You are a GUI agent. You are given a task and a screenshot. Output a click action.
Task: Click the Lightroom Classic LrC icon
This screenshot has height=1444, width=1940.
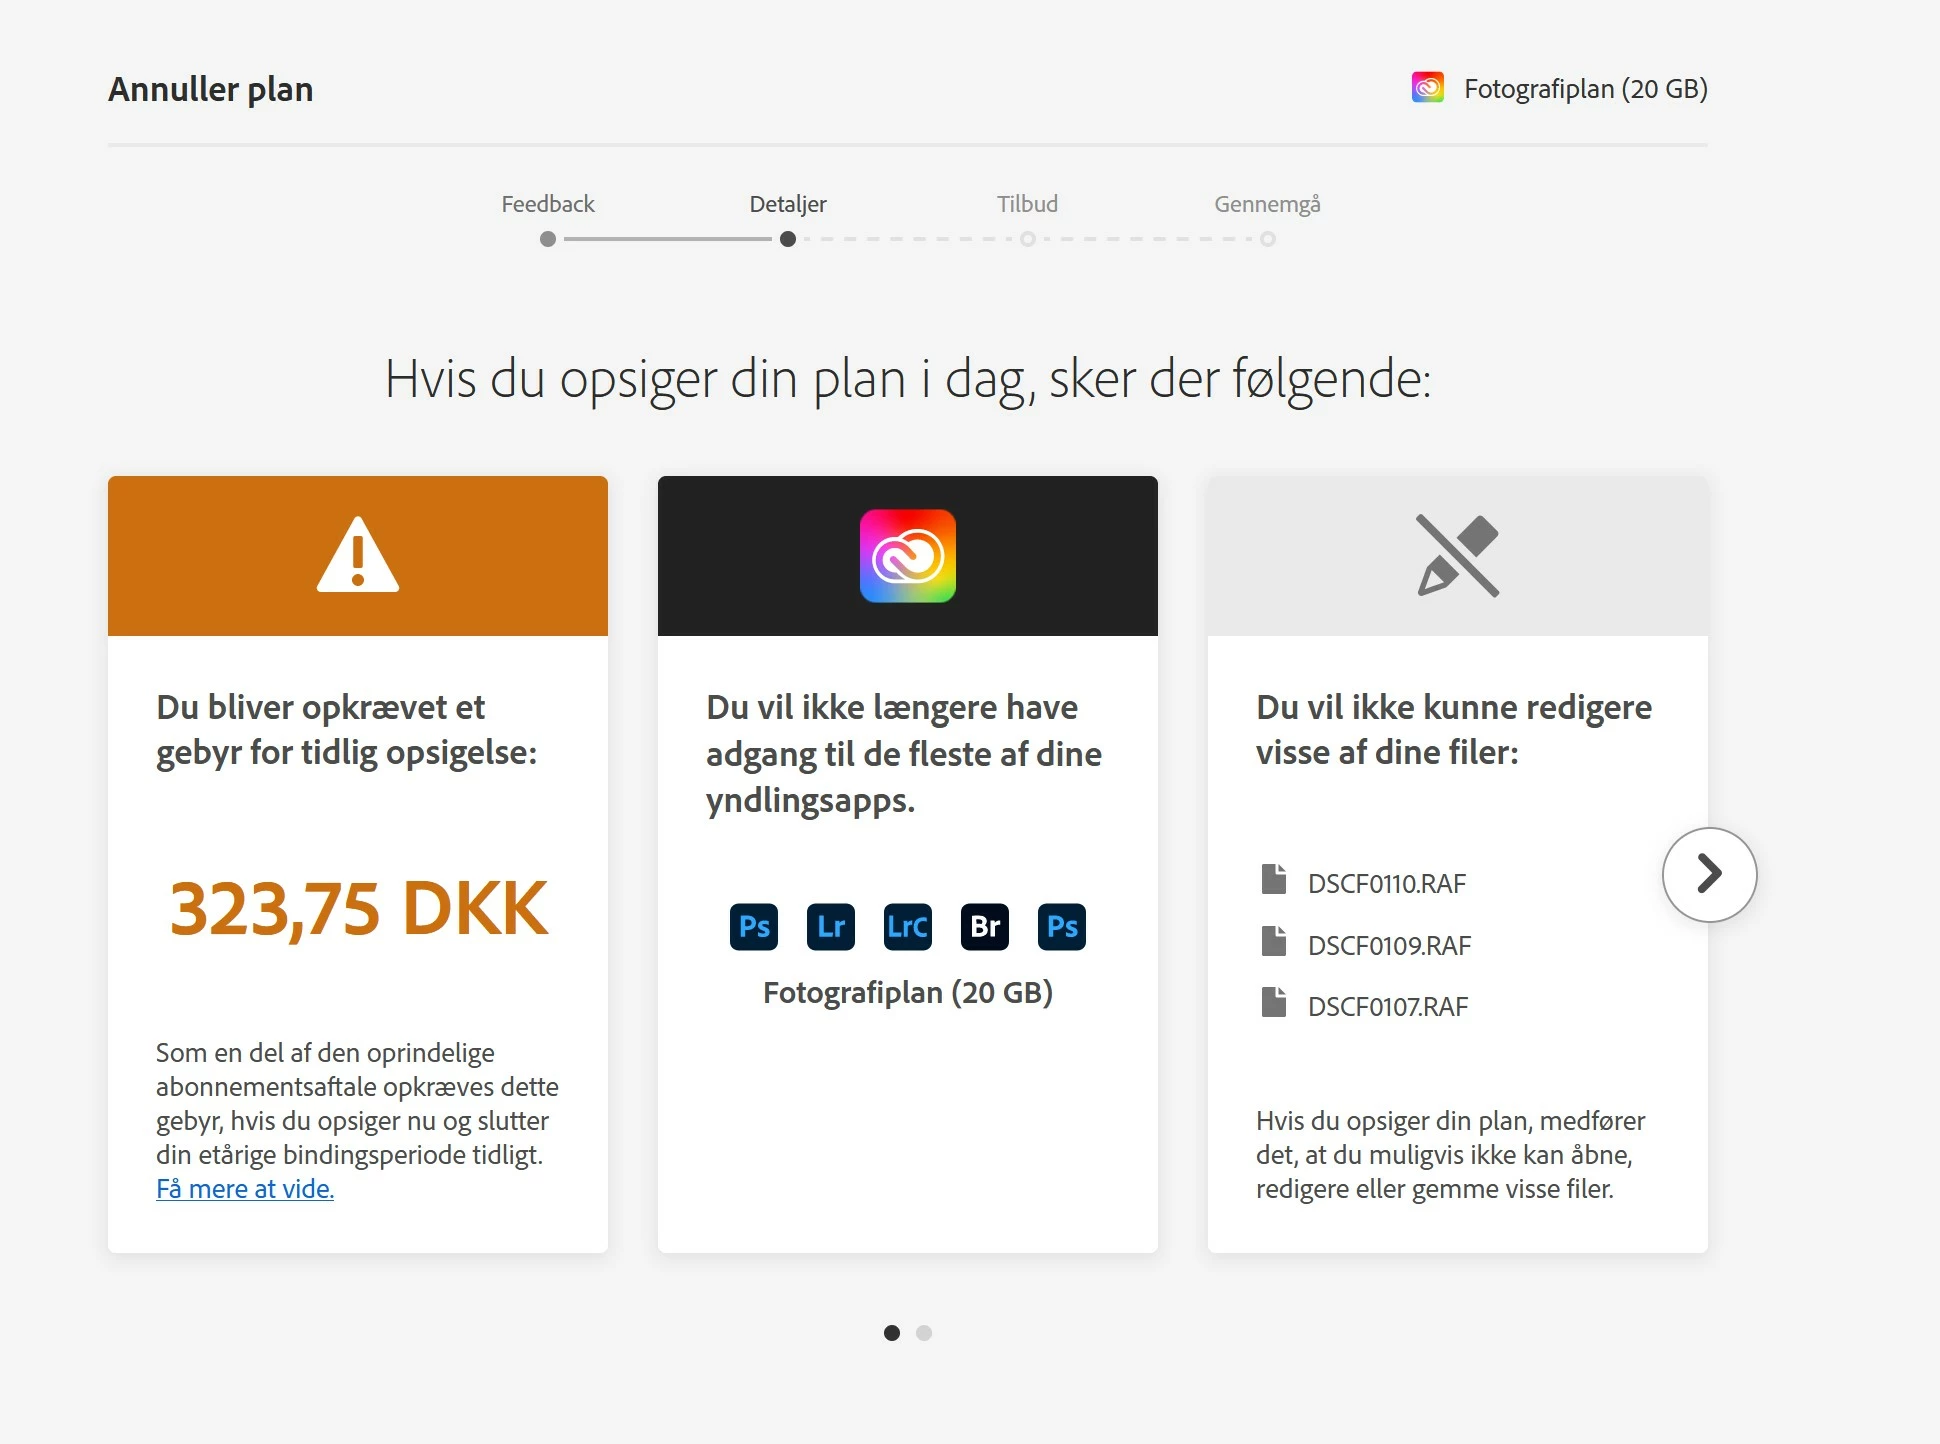(x=908, y=927)
